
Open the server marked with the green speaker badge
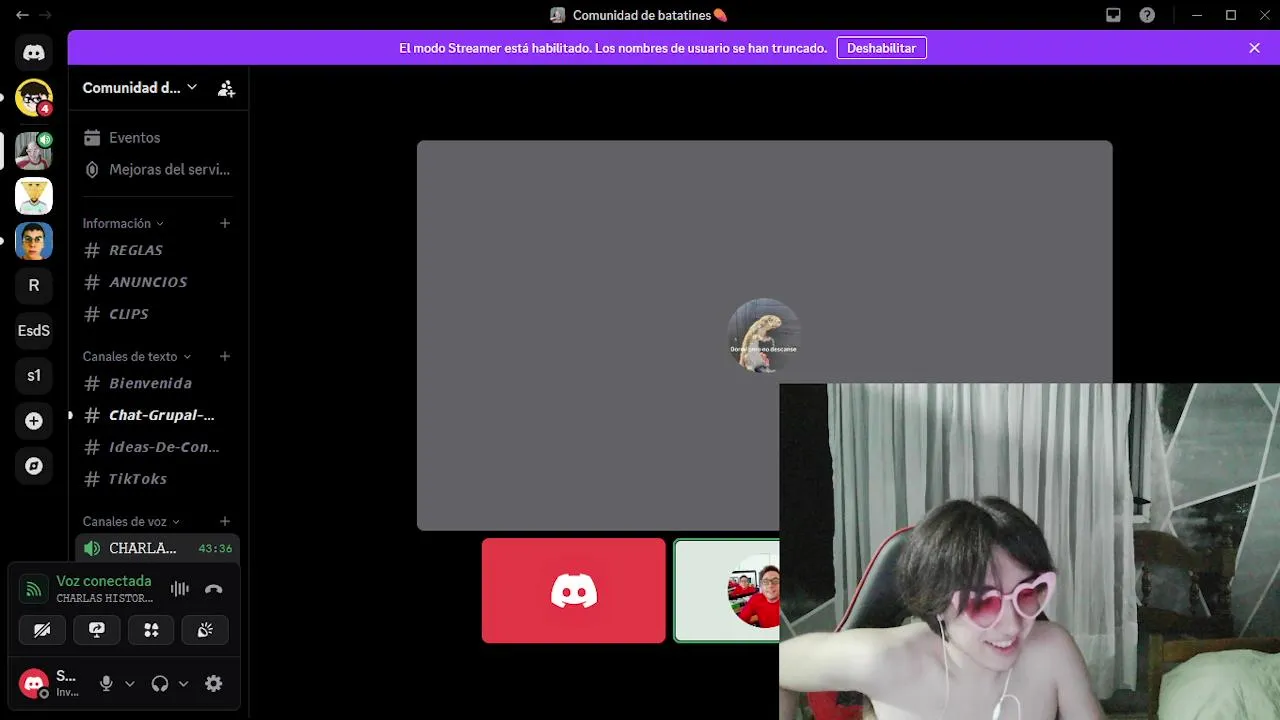click(34, 151)
